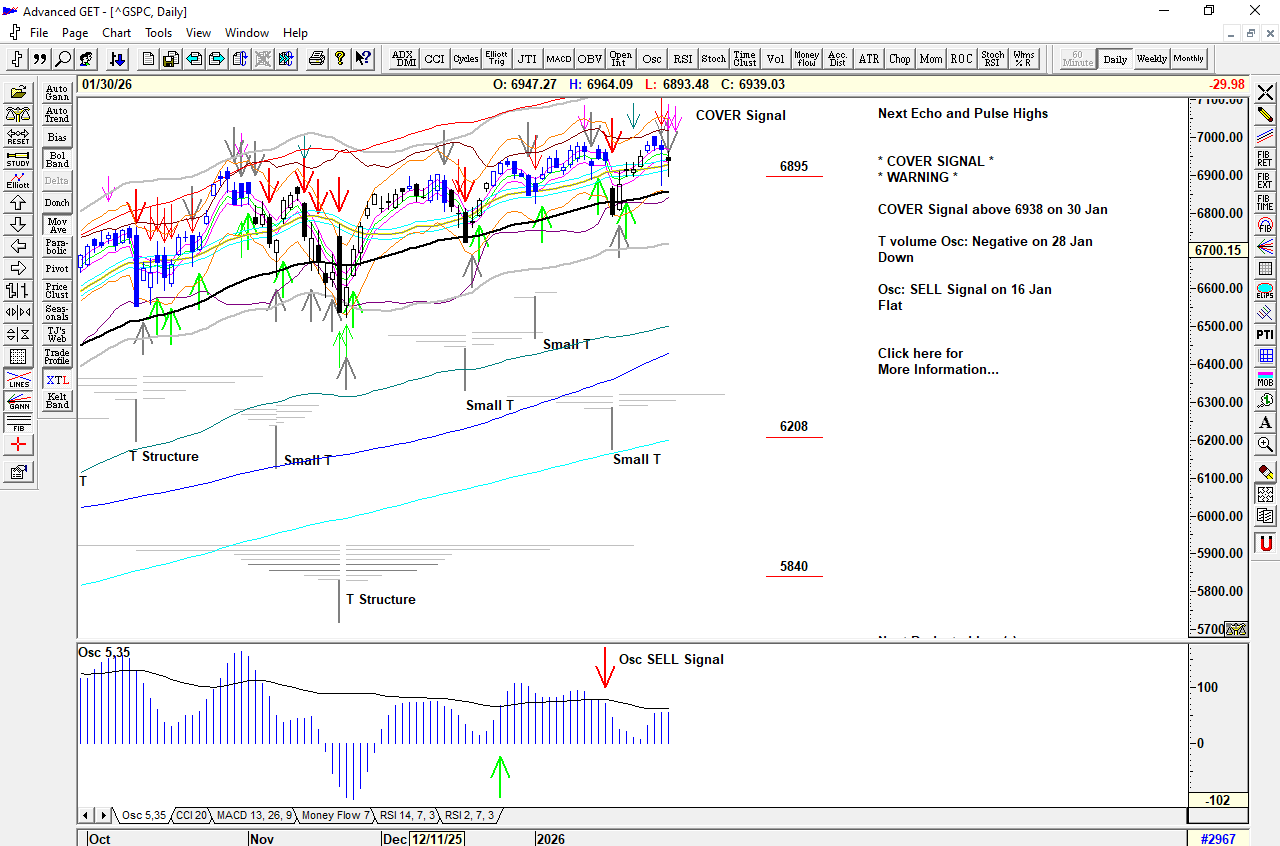The height and width of the screenshot is (846, 1280).
Task: Toggle the XTL indicator
Action: [57, 380]
